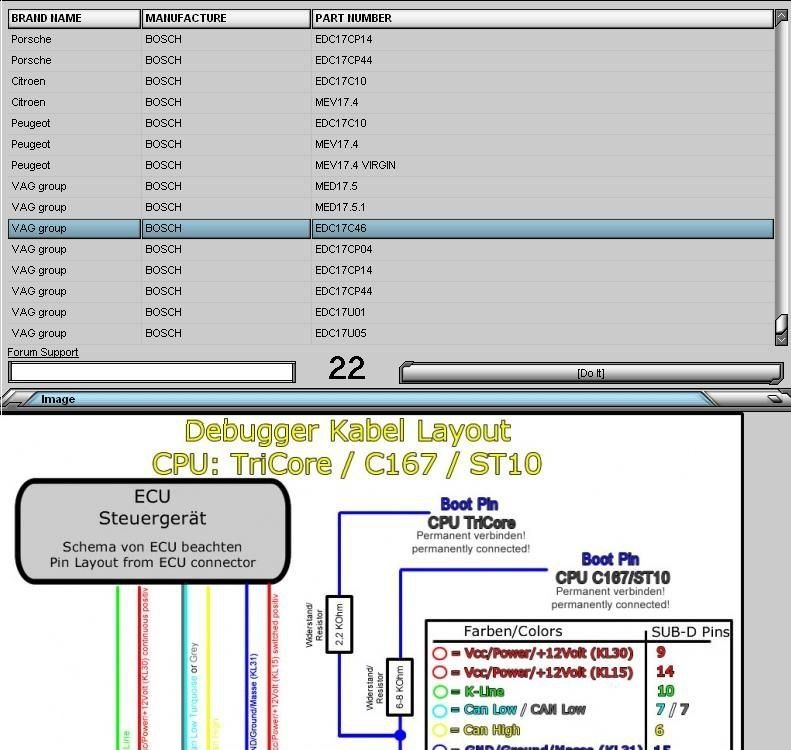Click the Forum Support link

point(43,352)
